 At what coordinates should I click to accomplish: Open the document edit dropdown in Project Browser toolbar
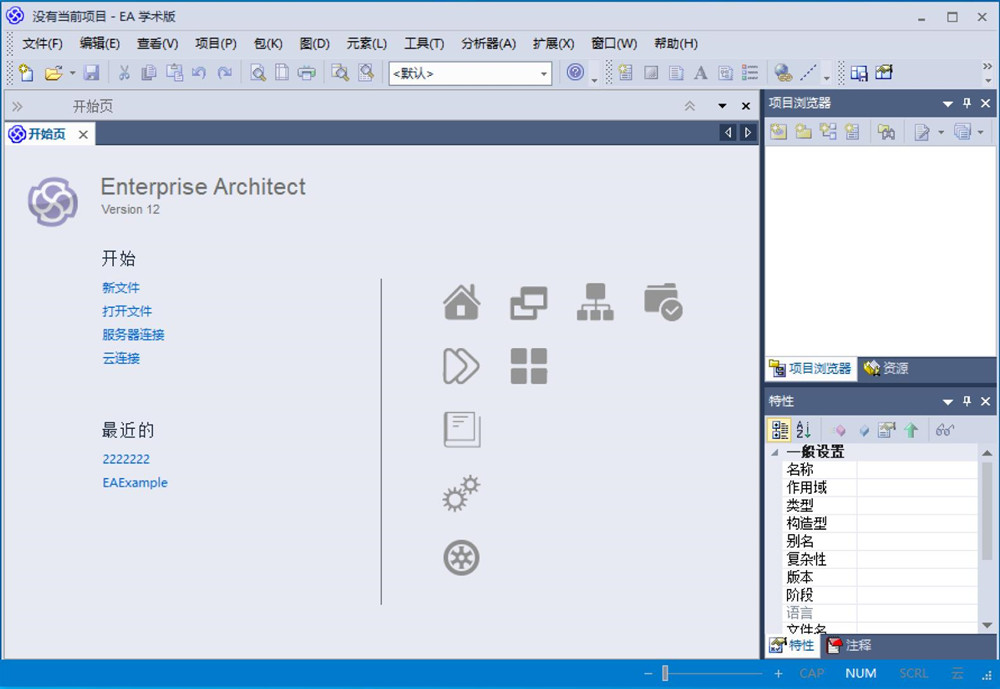[941, 132]
